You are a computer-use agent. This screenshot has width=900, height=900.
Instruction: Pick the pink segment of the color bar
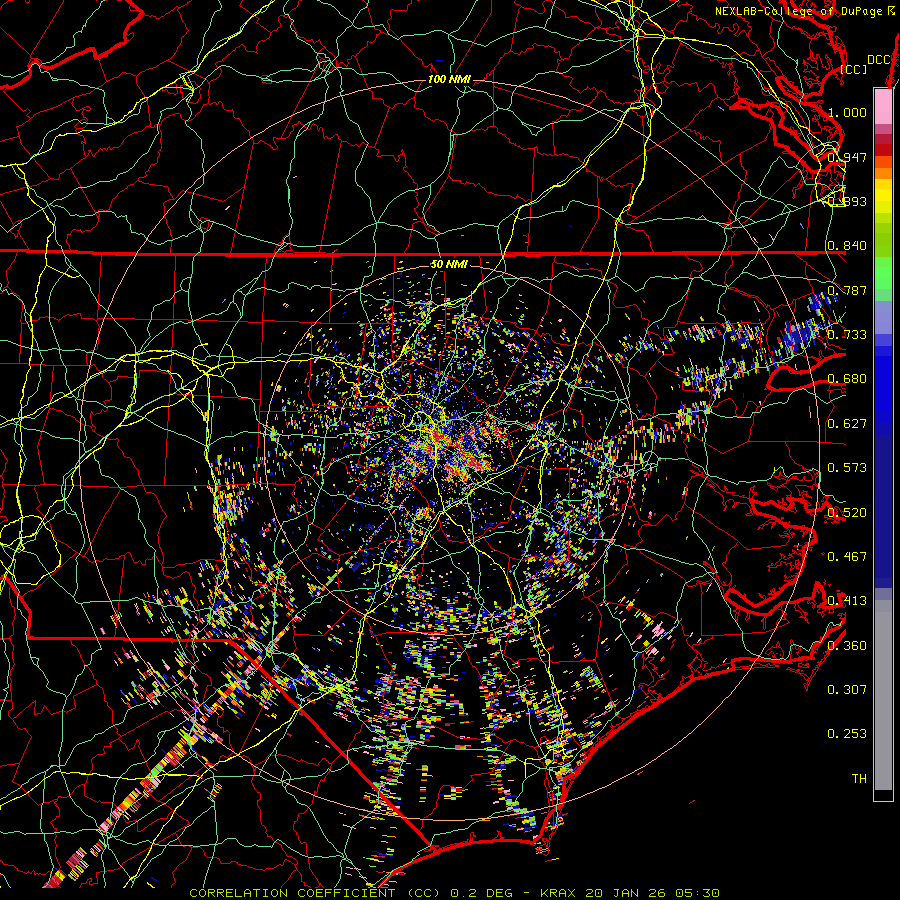(883, 106)
